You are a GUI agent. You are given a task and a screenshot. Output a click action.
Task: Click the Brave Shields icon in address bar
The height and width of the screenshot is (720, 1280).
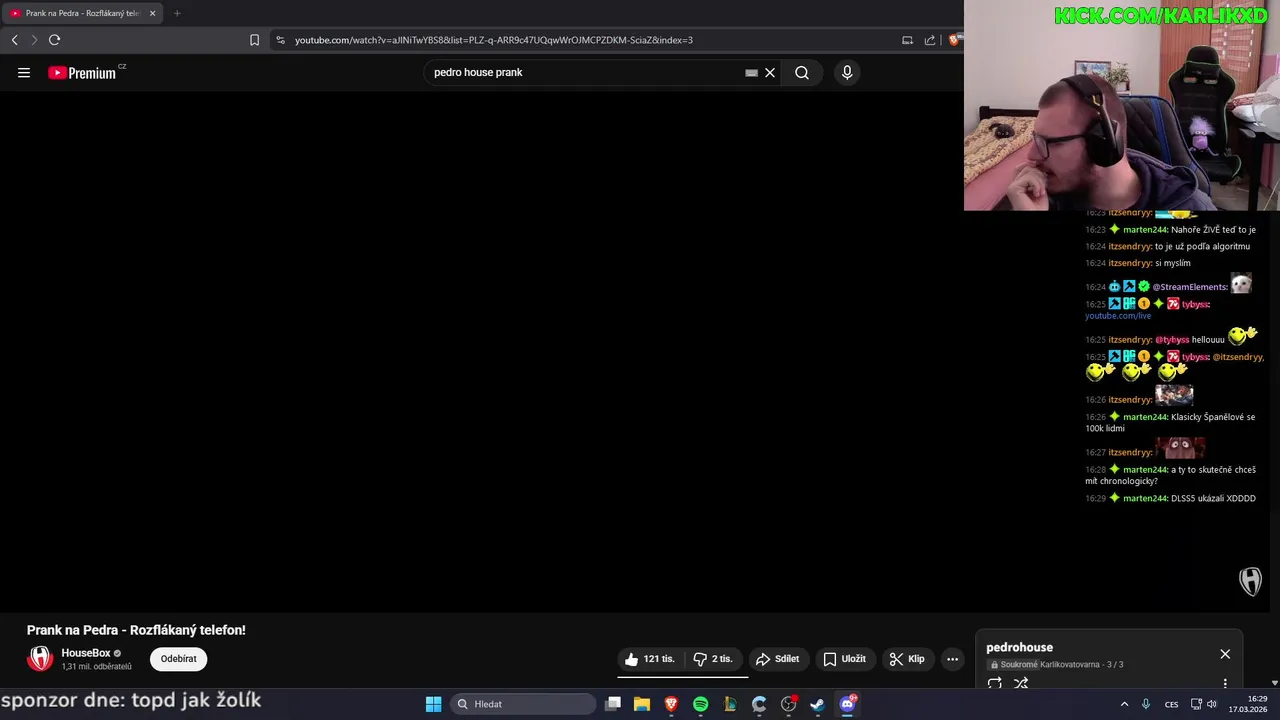click(955, 40)
